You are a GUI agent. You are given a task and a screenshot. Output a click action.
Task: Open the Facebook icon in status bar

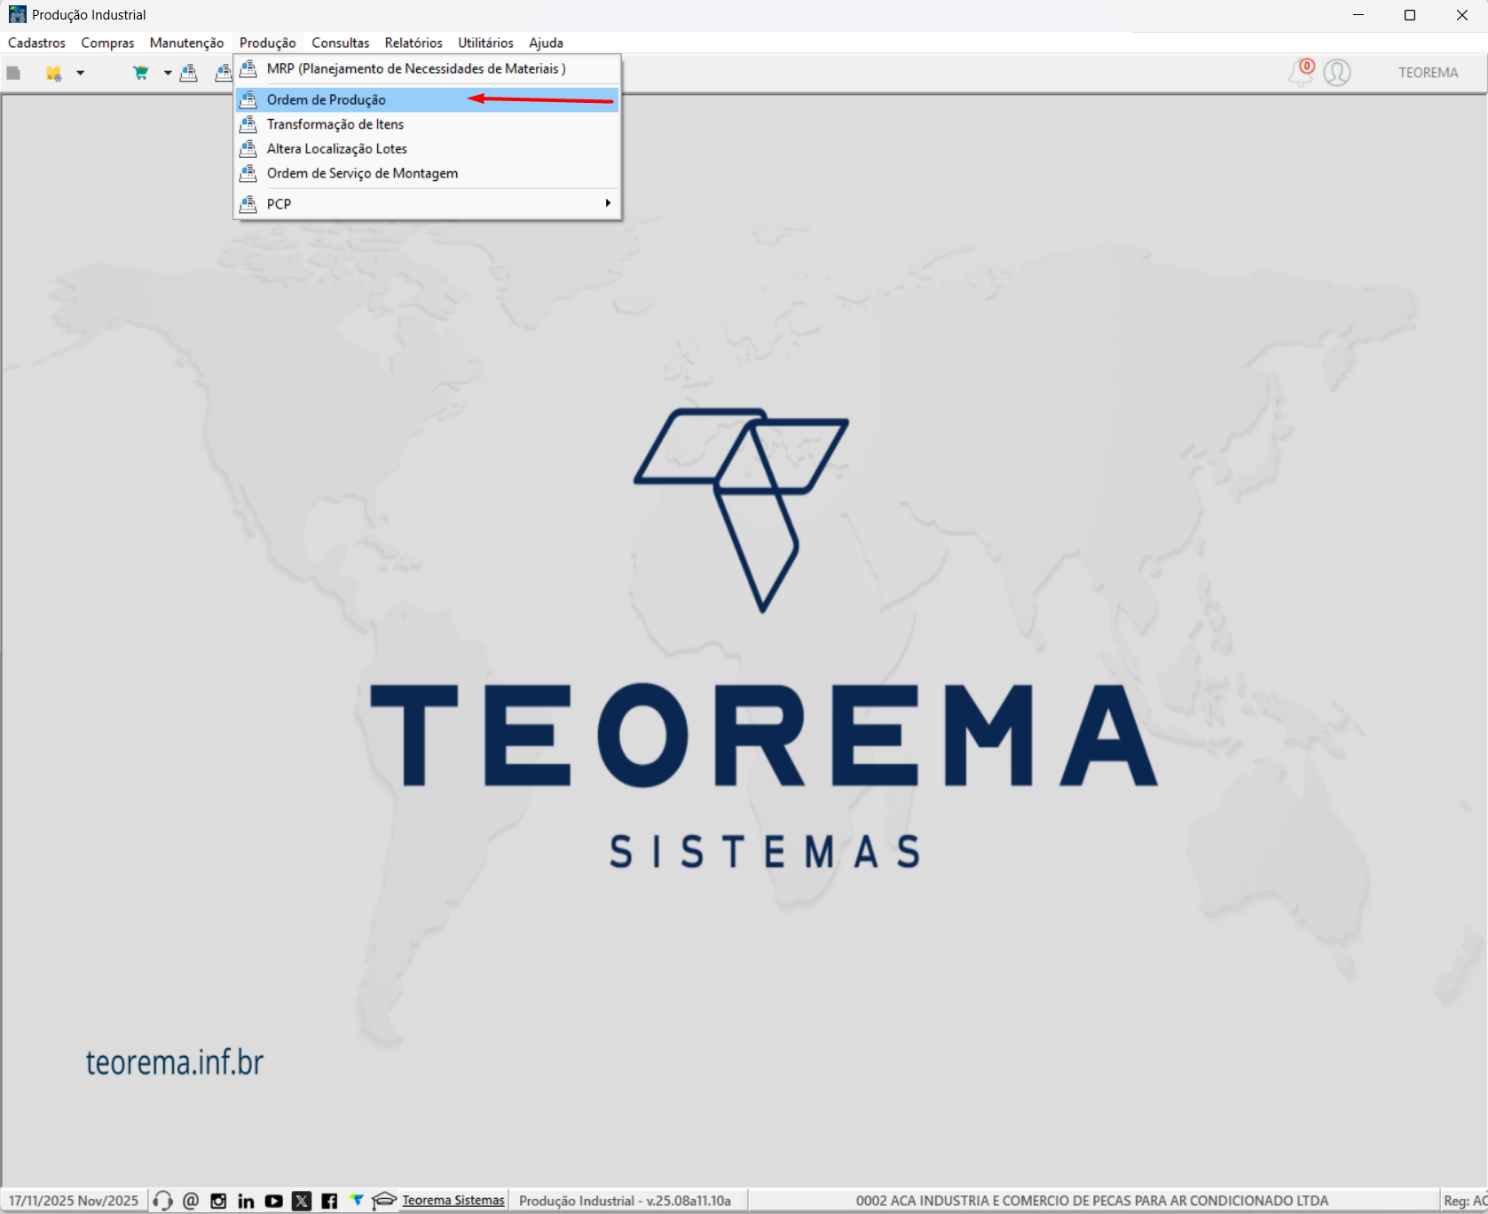329,1201
